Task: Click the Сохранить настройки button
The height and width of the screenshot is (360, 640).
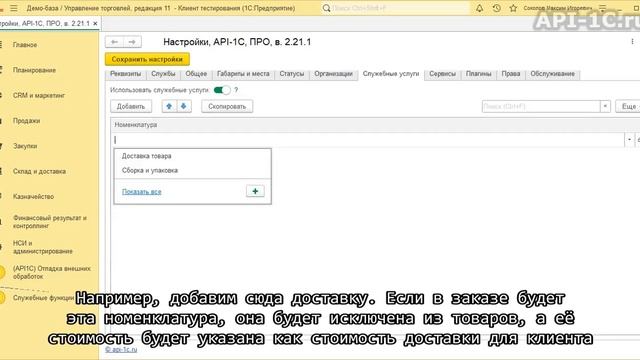Action: (147, 59)
